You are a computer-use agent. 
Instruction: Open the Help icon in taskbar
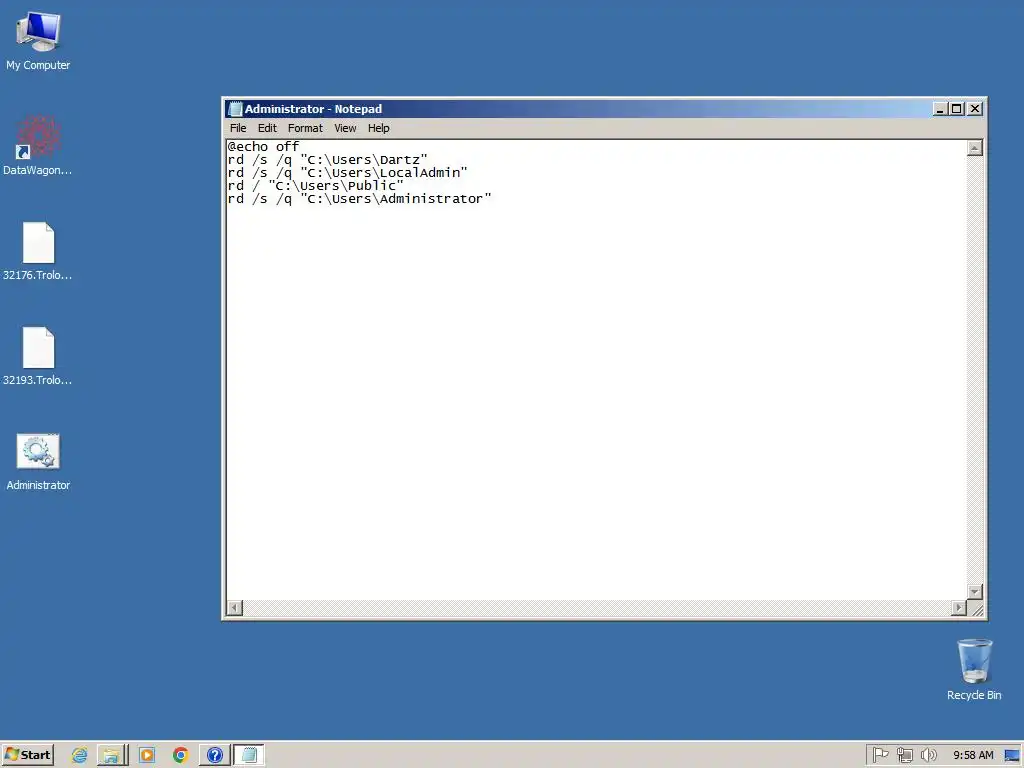point(214,755)
